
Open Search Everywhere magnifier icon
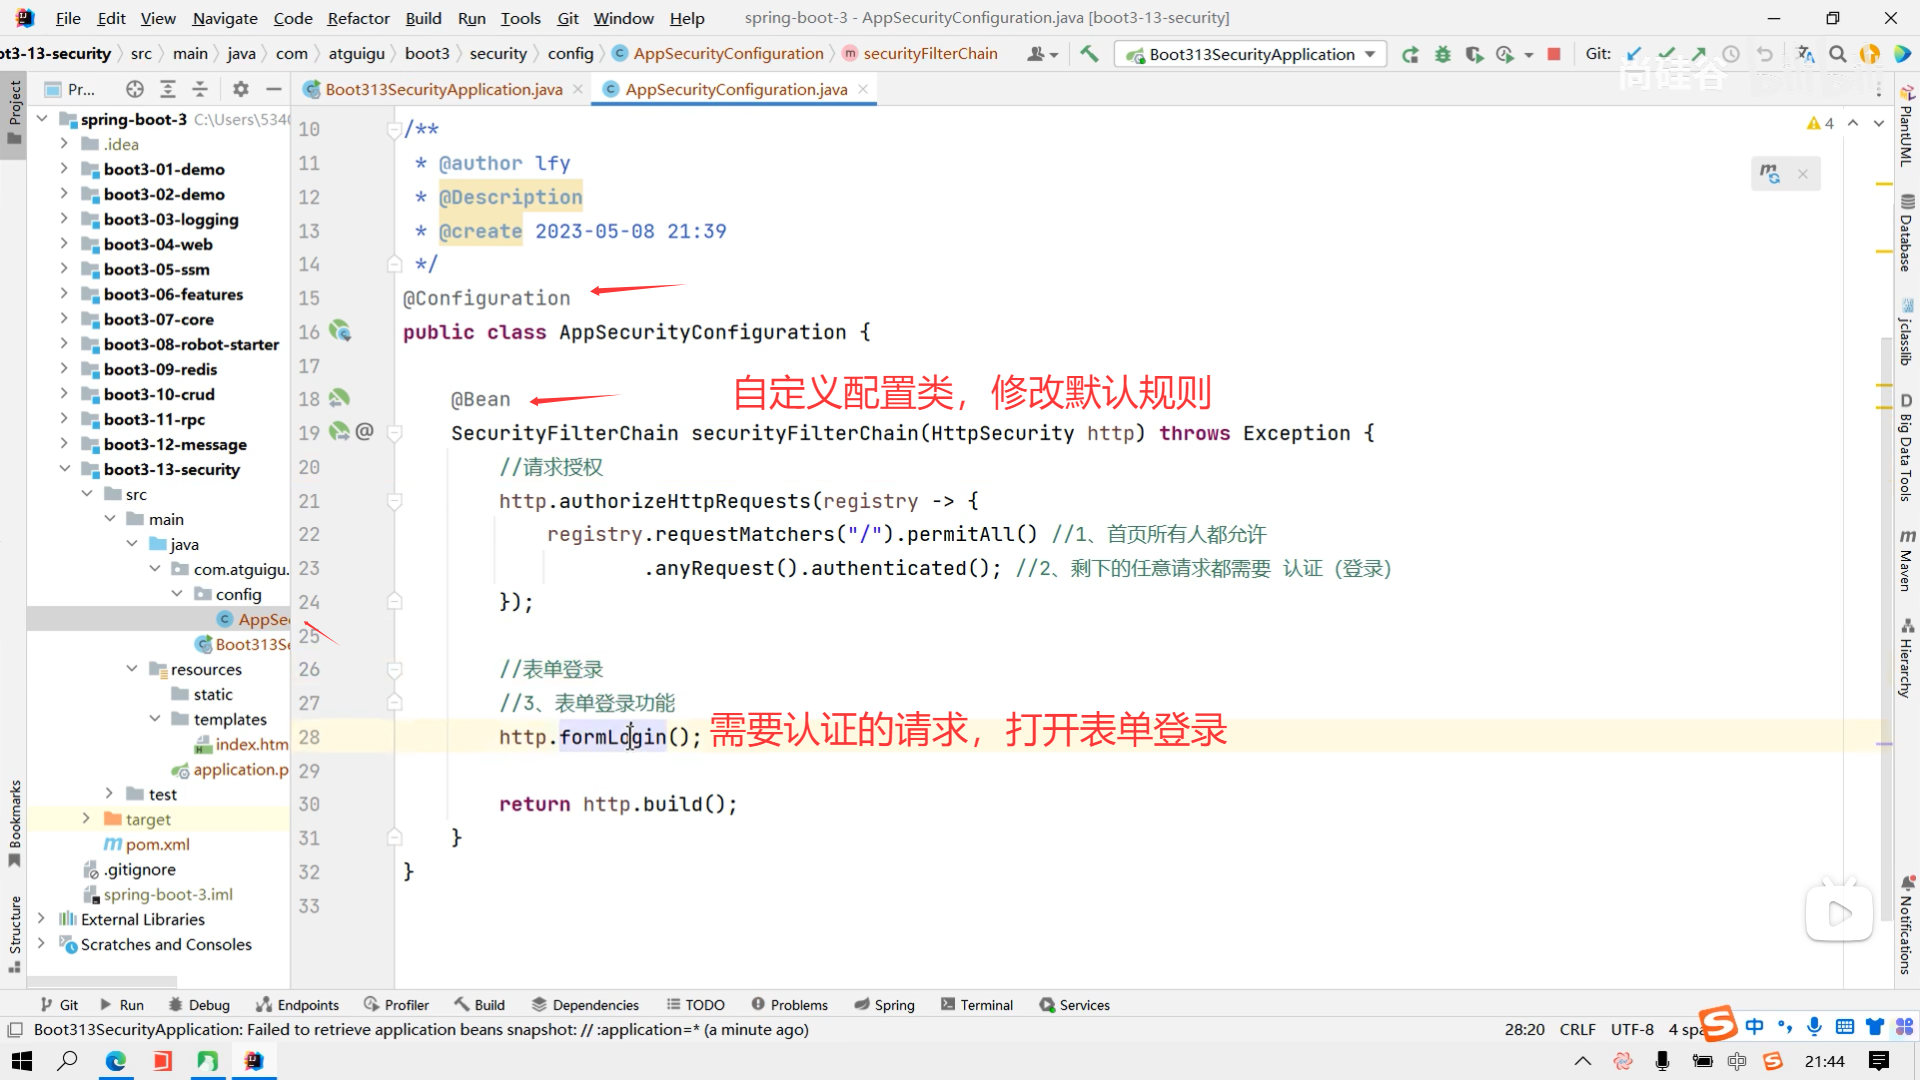(1837, 54)
